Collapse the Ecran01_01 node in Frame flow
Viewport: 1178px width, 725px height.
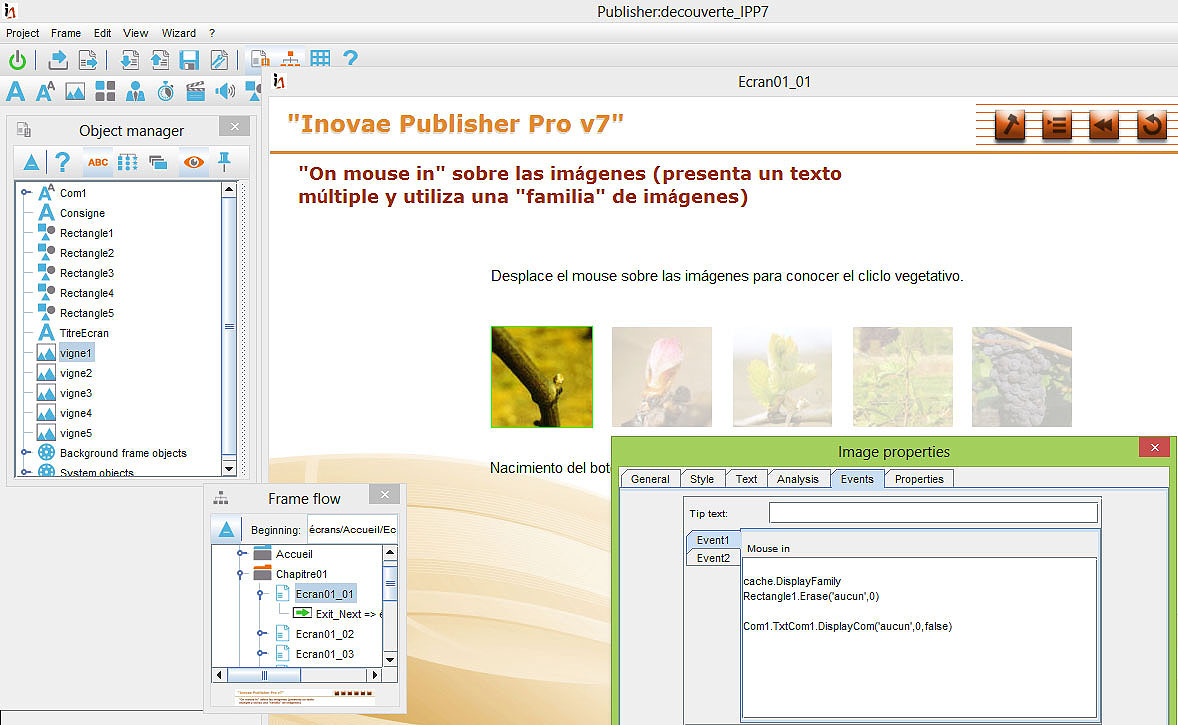pos(261,594)
